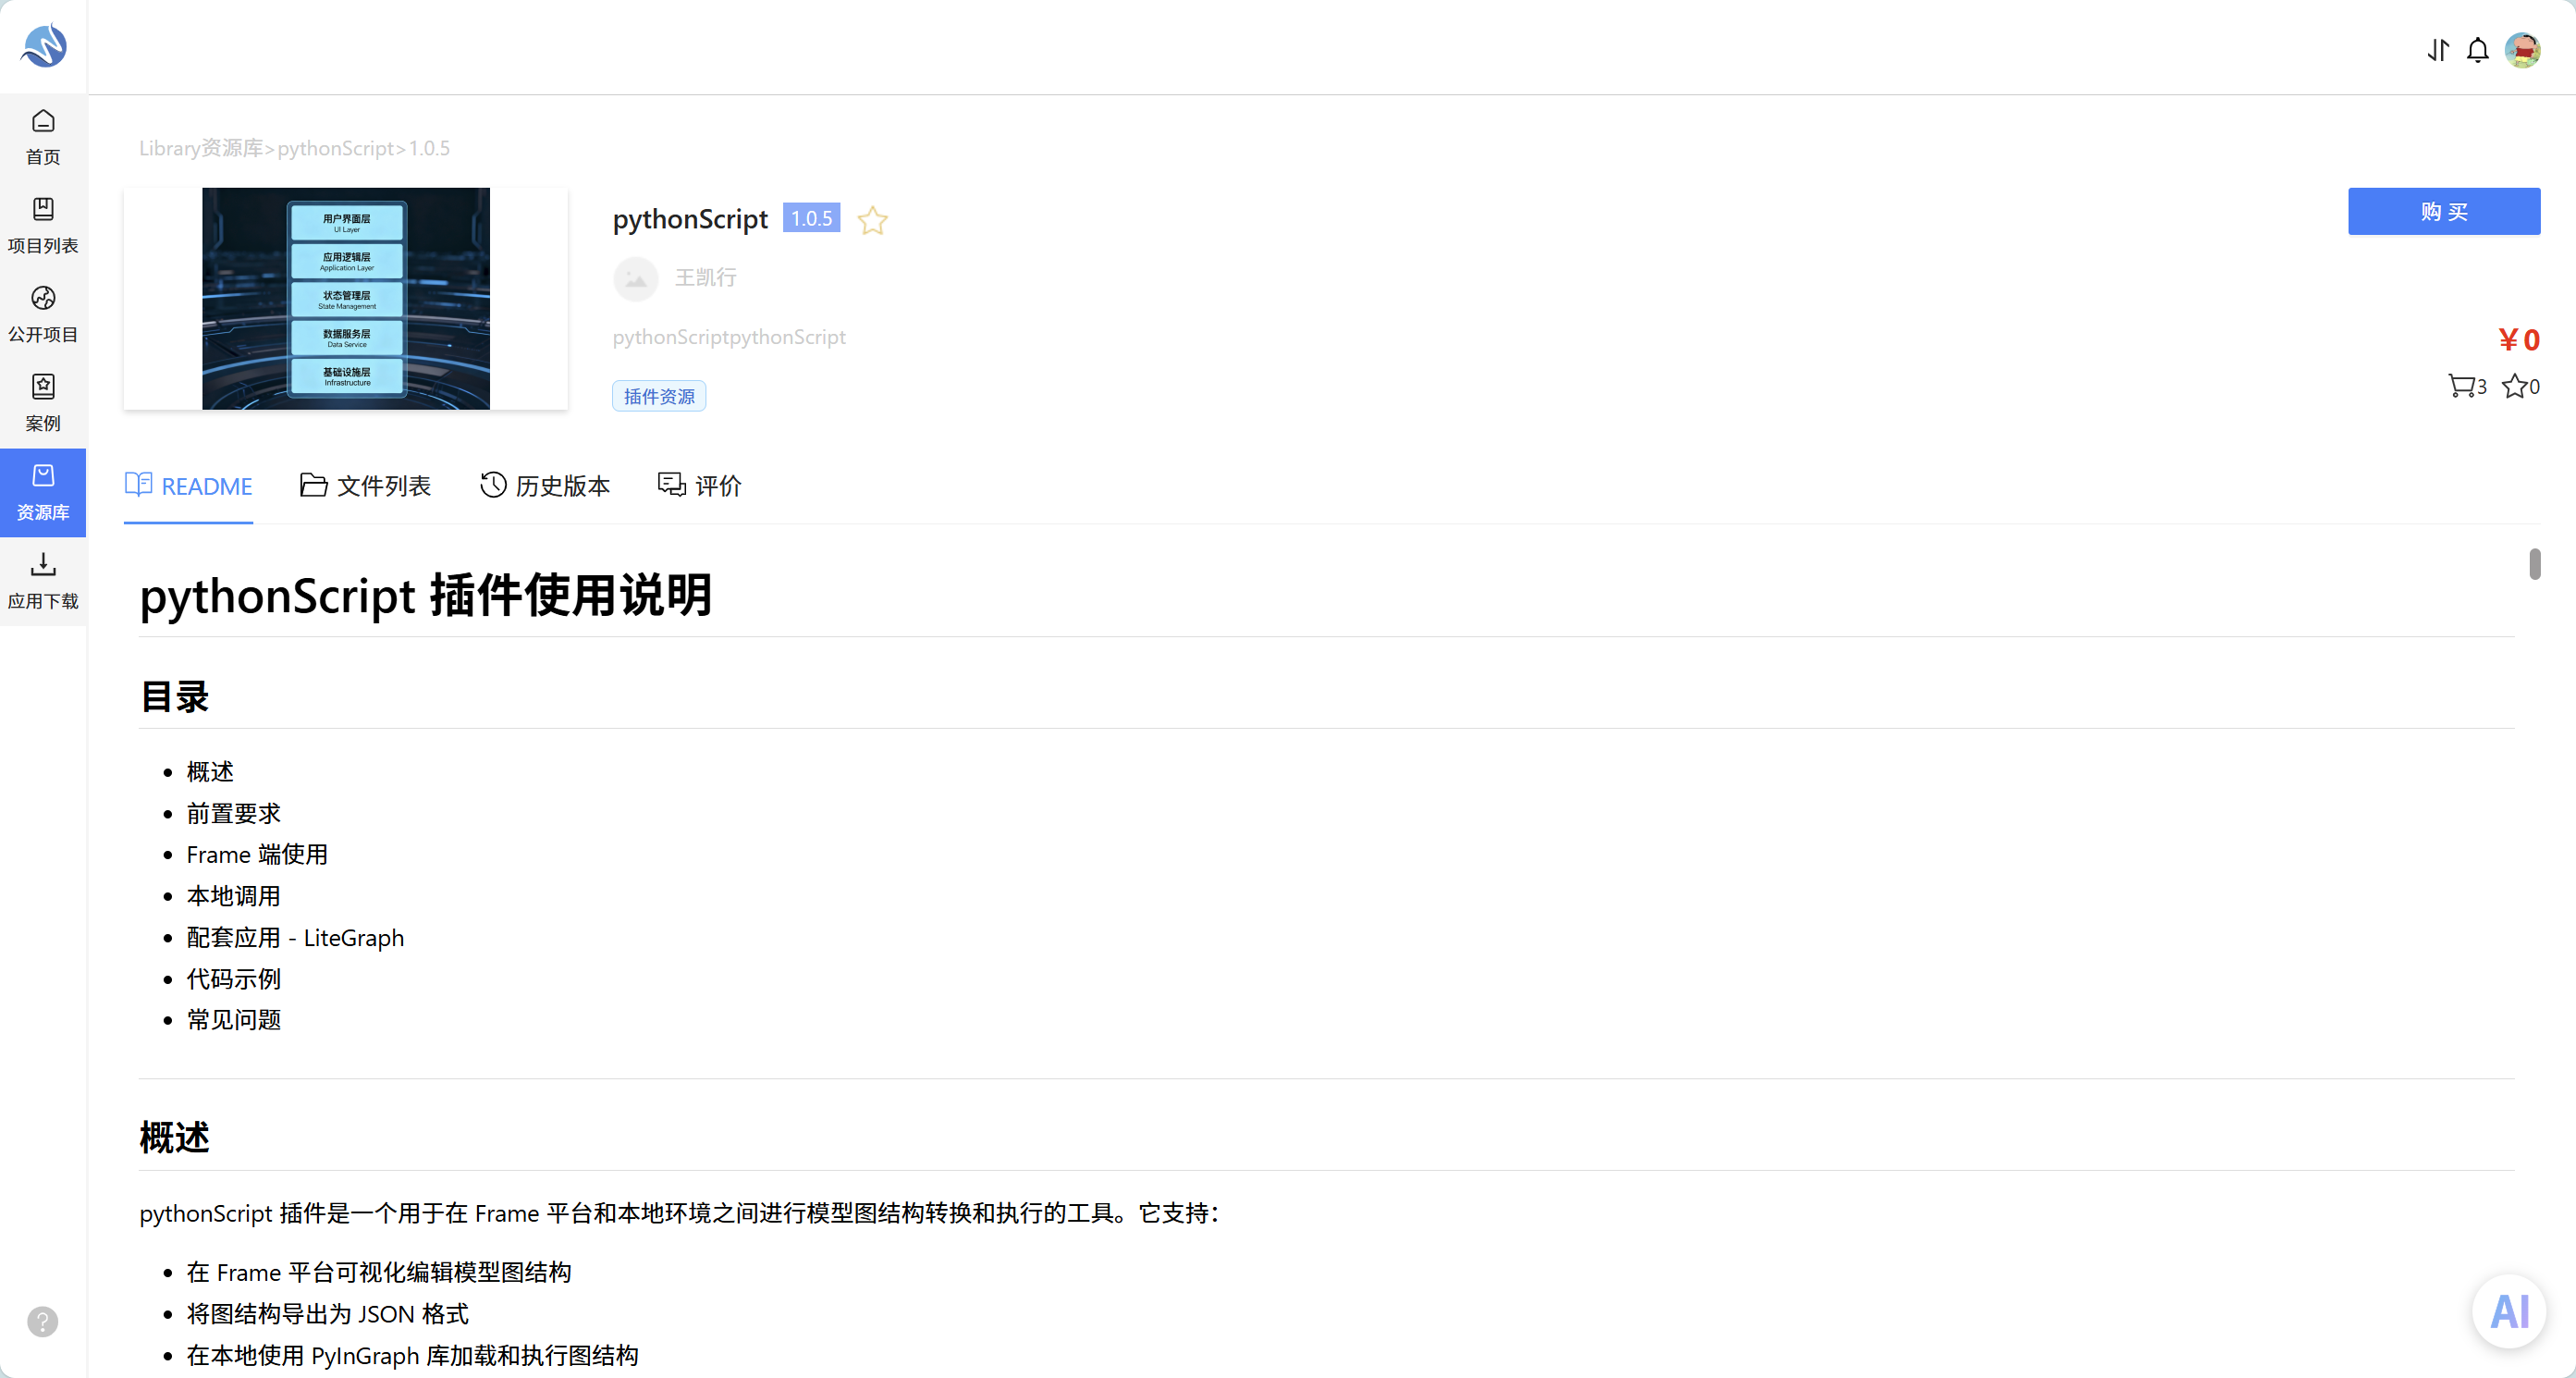Screen dimensions: 2576x1378
Task: Switch to the 文件列表 tab
Action: [366, 486]
